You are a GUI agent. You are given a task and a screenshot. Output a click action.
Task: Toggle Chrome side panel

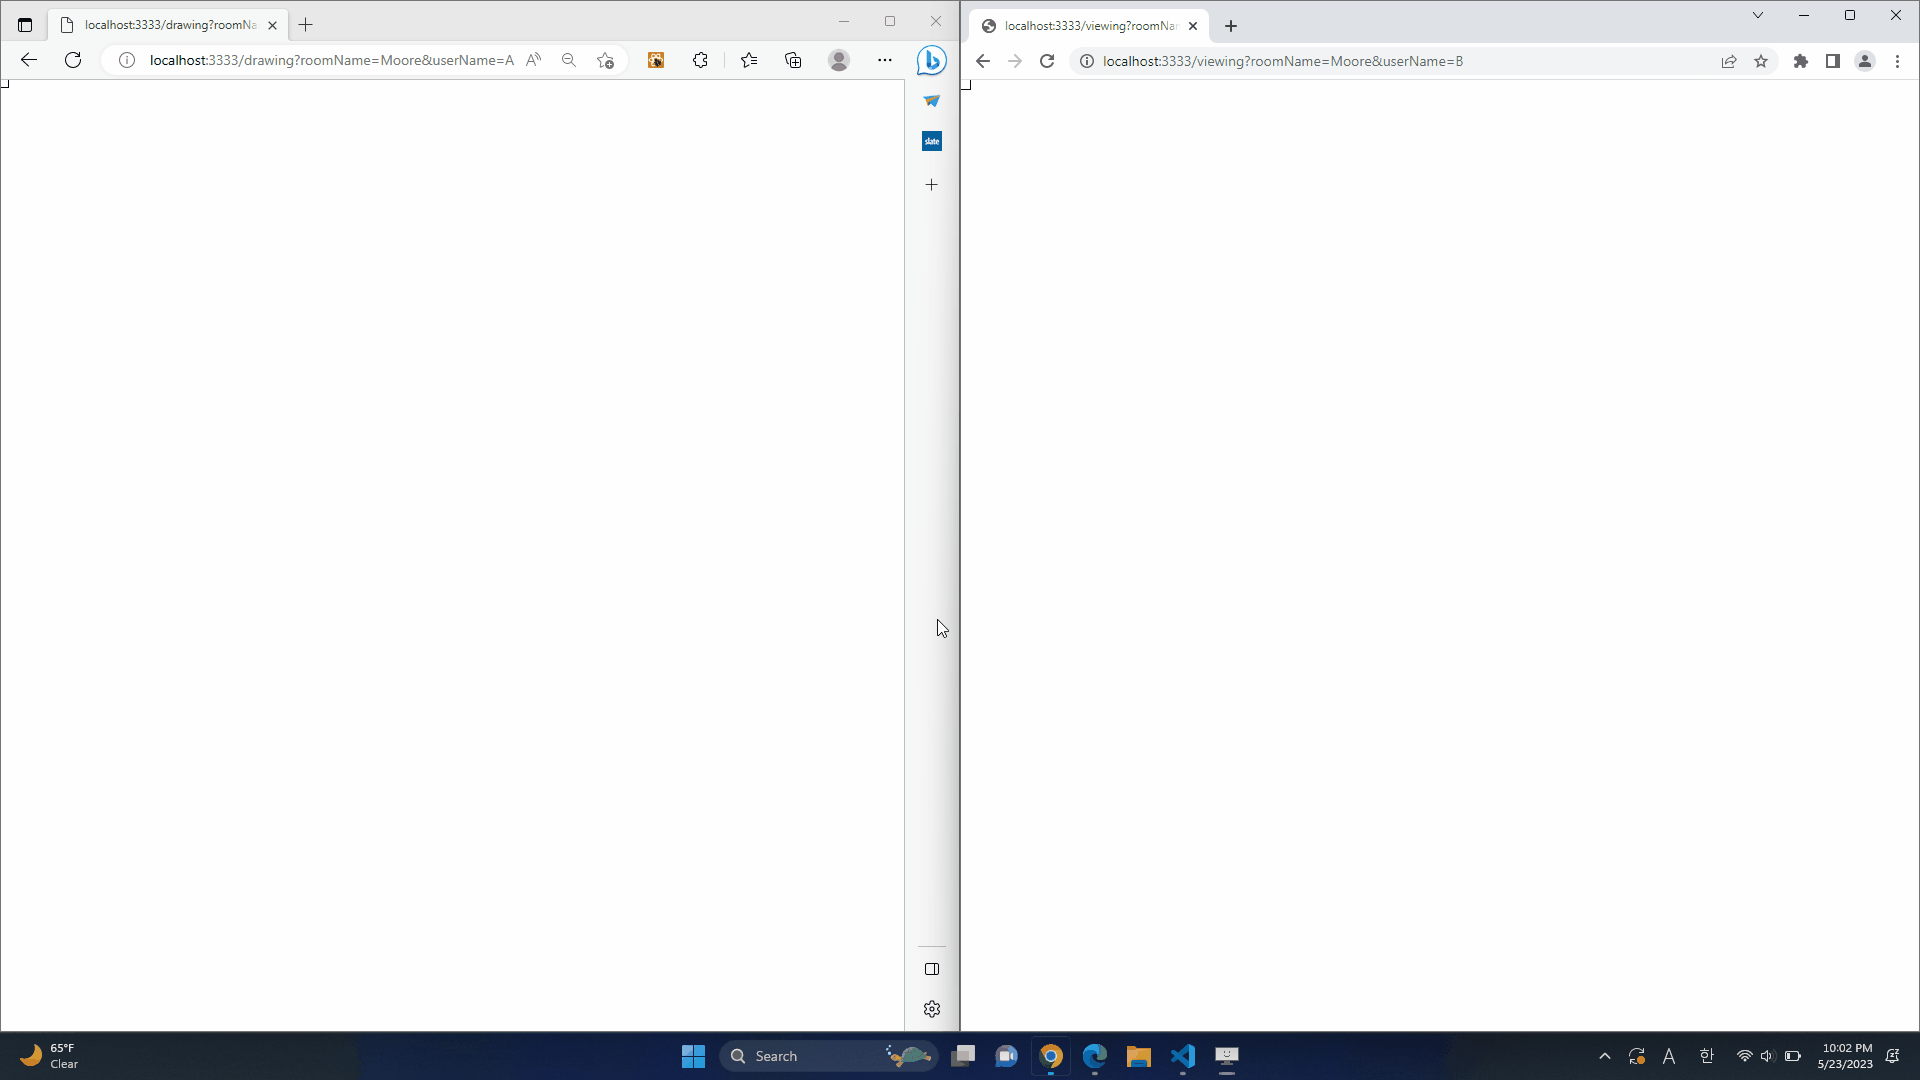[x=1832, y=61]
